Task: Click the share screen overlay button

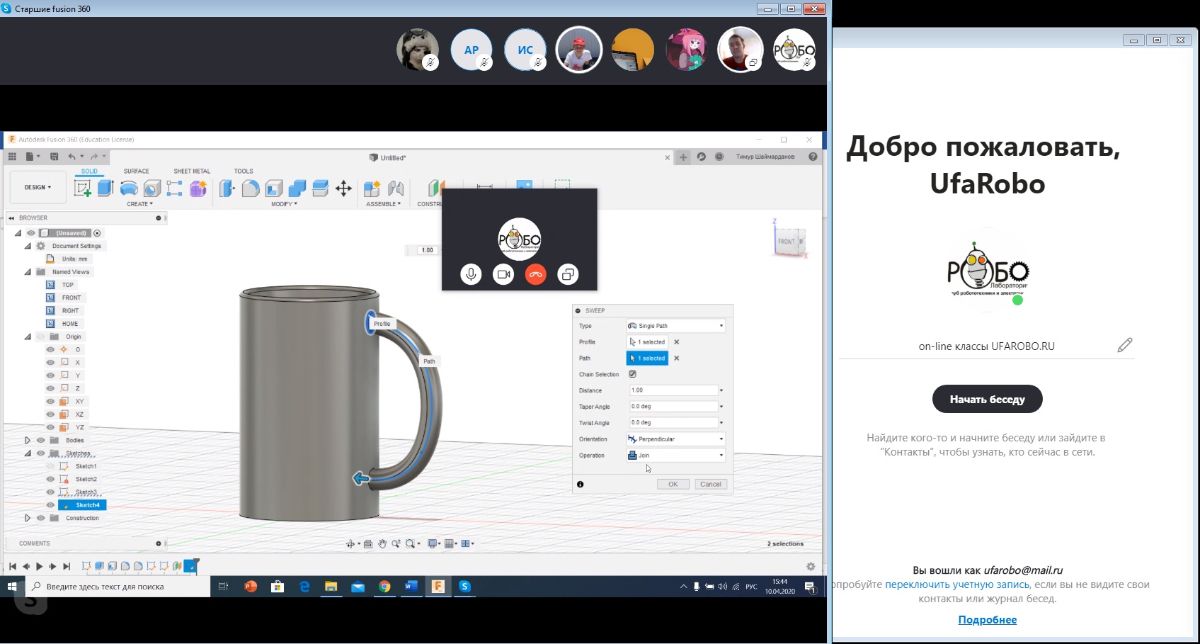Action: coord(568,274)
